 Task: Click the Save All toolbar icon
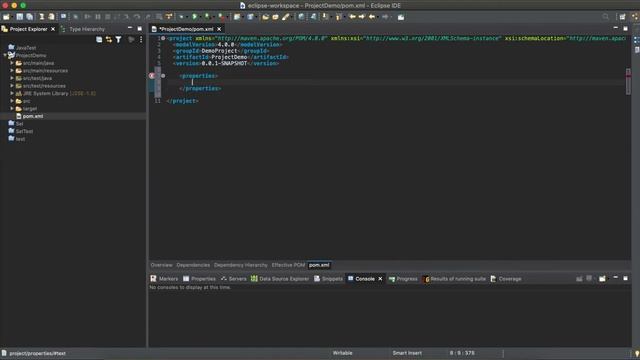click(30, 17)
